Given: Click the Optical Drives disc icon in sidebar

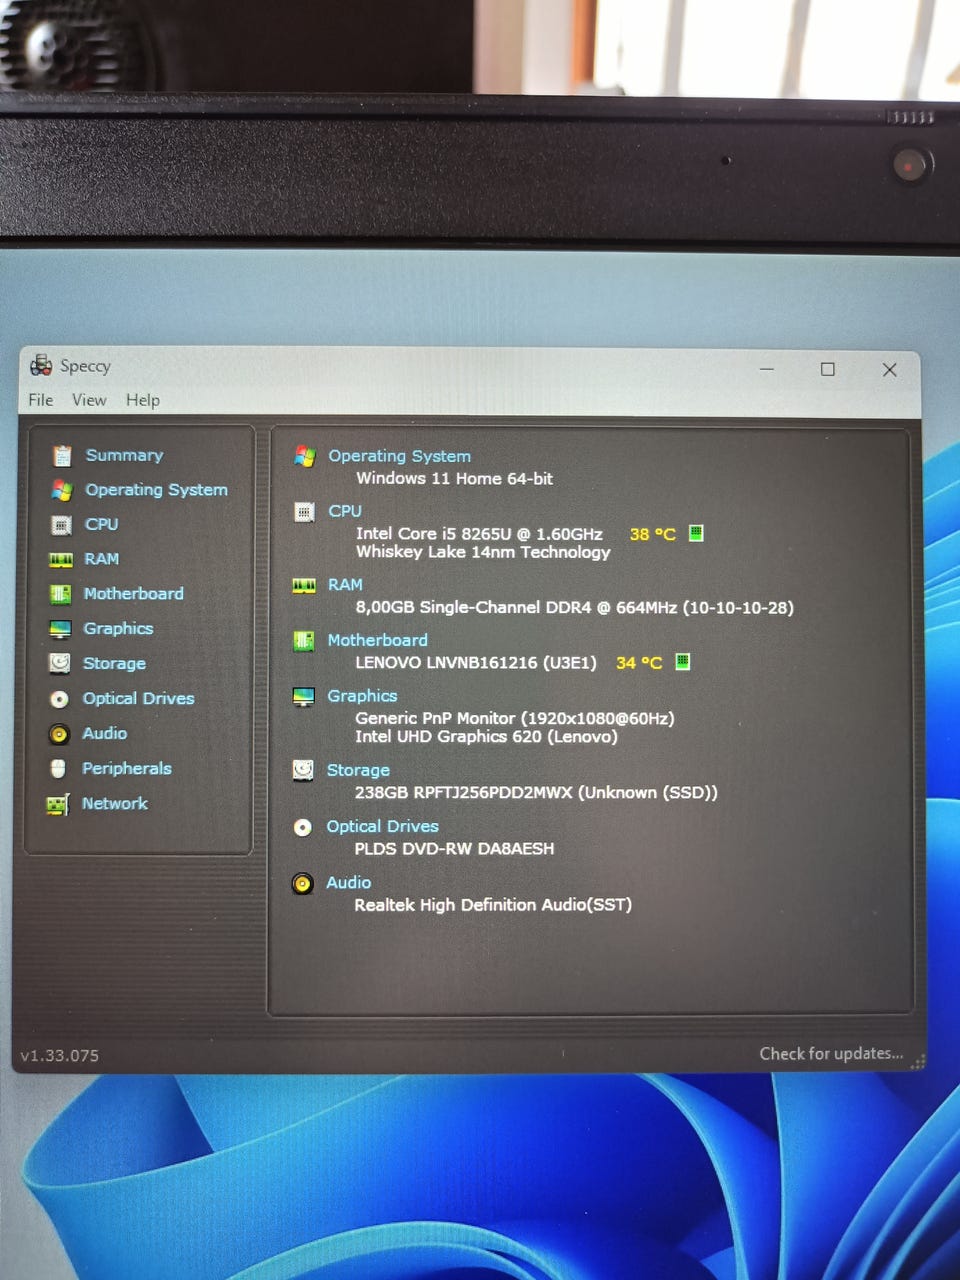Looking at the screenshot, I should pos(60,699).
